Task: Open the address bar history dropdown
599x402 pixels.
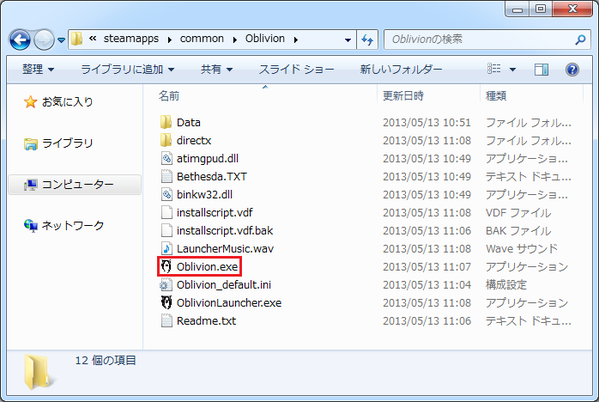Action: tap(348, 39)
